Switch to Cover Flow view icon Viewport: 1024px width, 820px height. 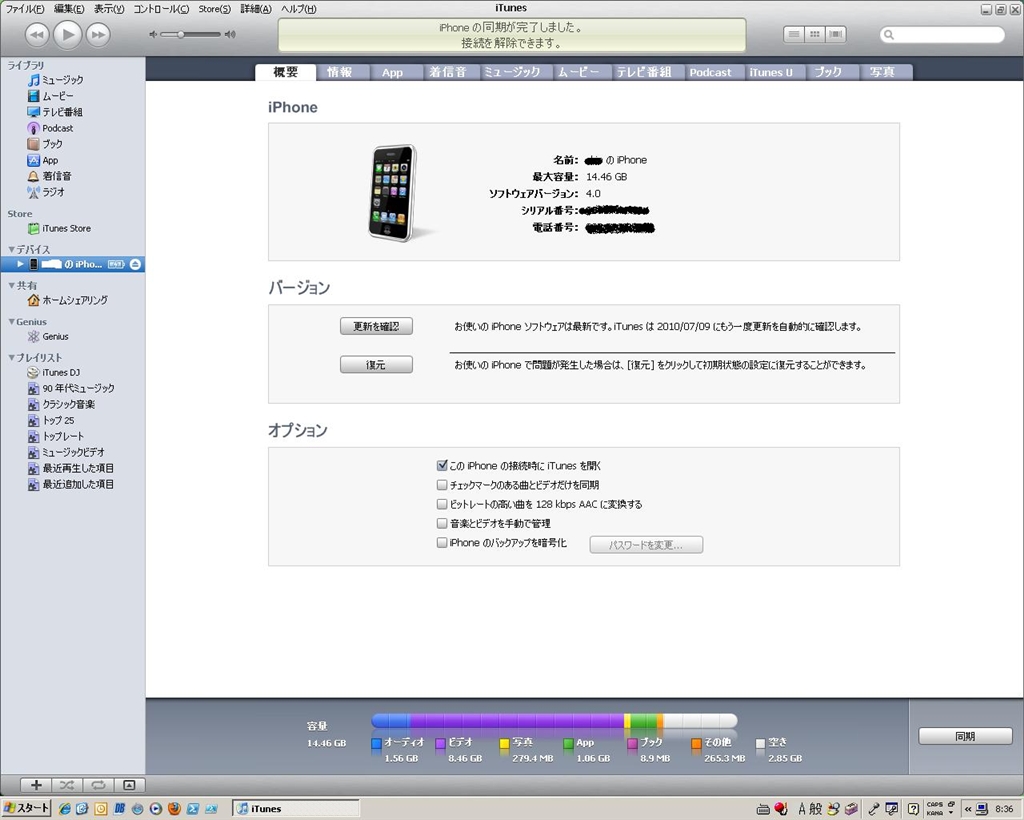pos(835,35)
